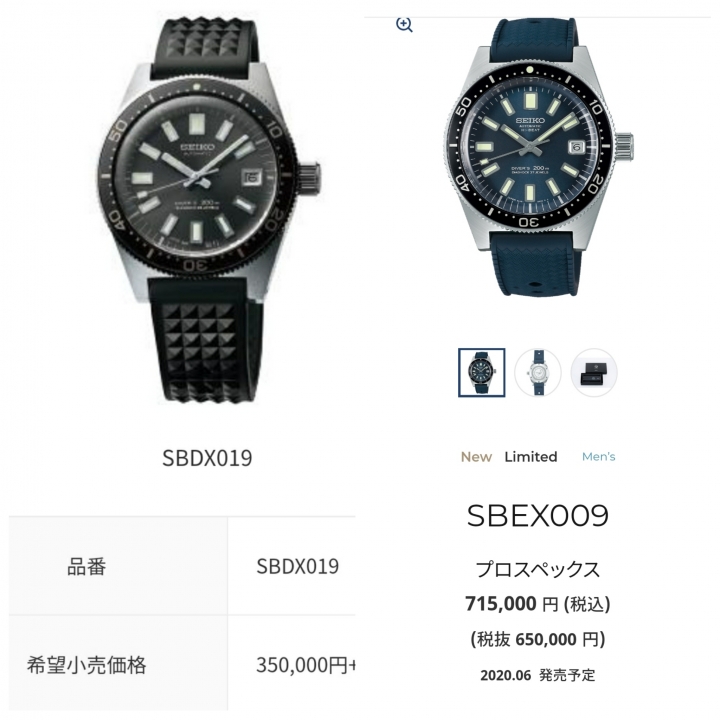Select the caseback watch thumbnail

[538, 372]
